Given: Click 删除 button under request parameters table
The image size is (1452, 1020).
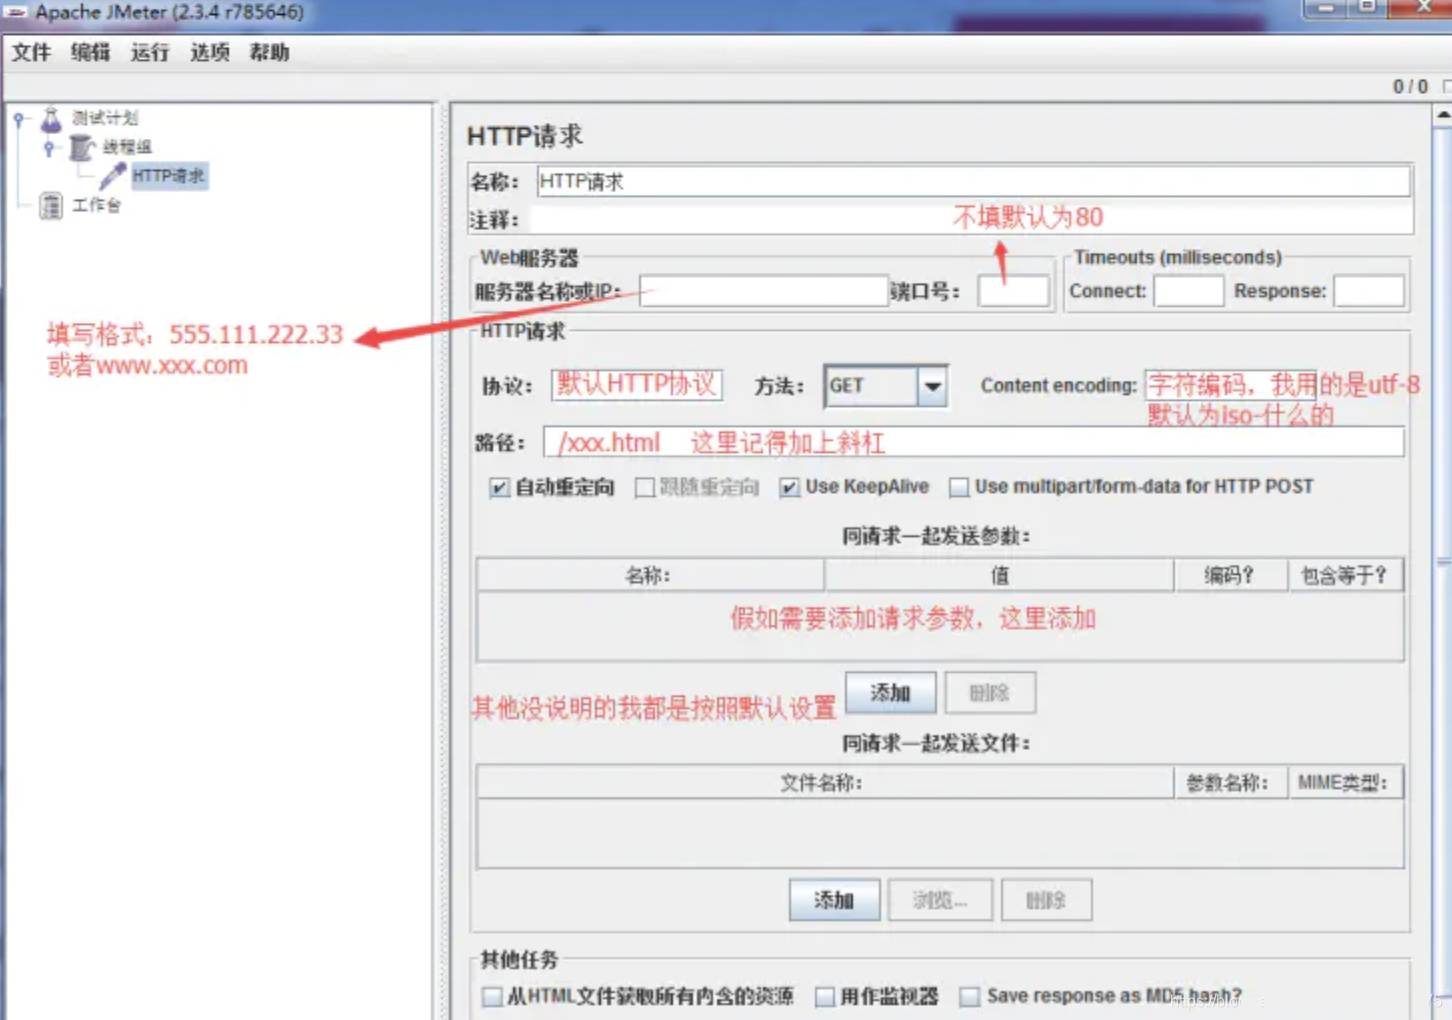Looking at the screenshot, I should [989, 693].
